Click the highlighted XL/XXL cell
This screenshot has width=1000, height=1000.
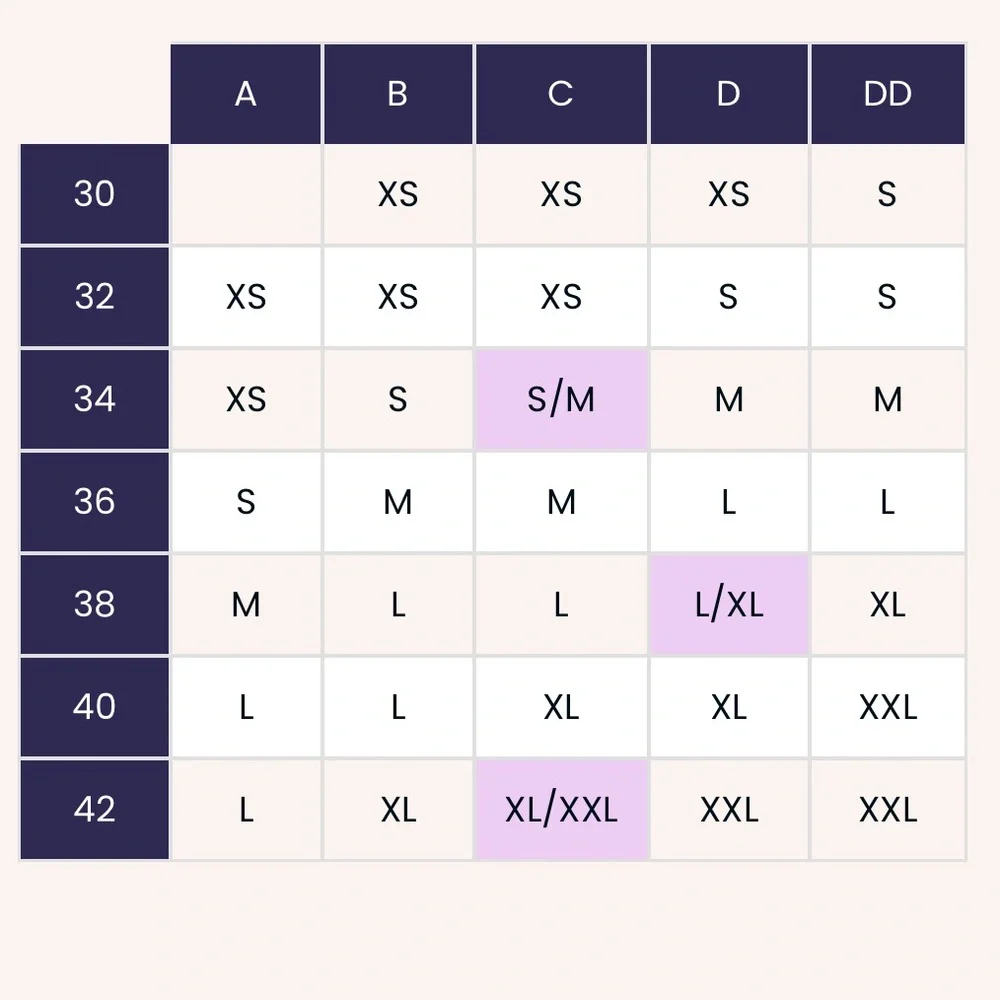click(561, 809)
